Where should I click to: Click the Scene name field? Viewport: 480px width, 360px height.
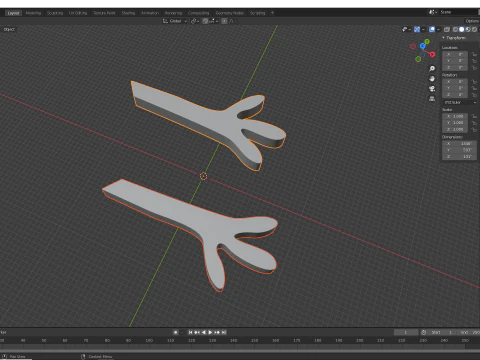coord(459,12)
